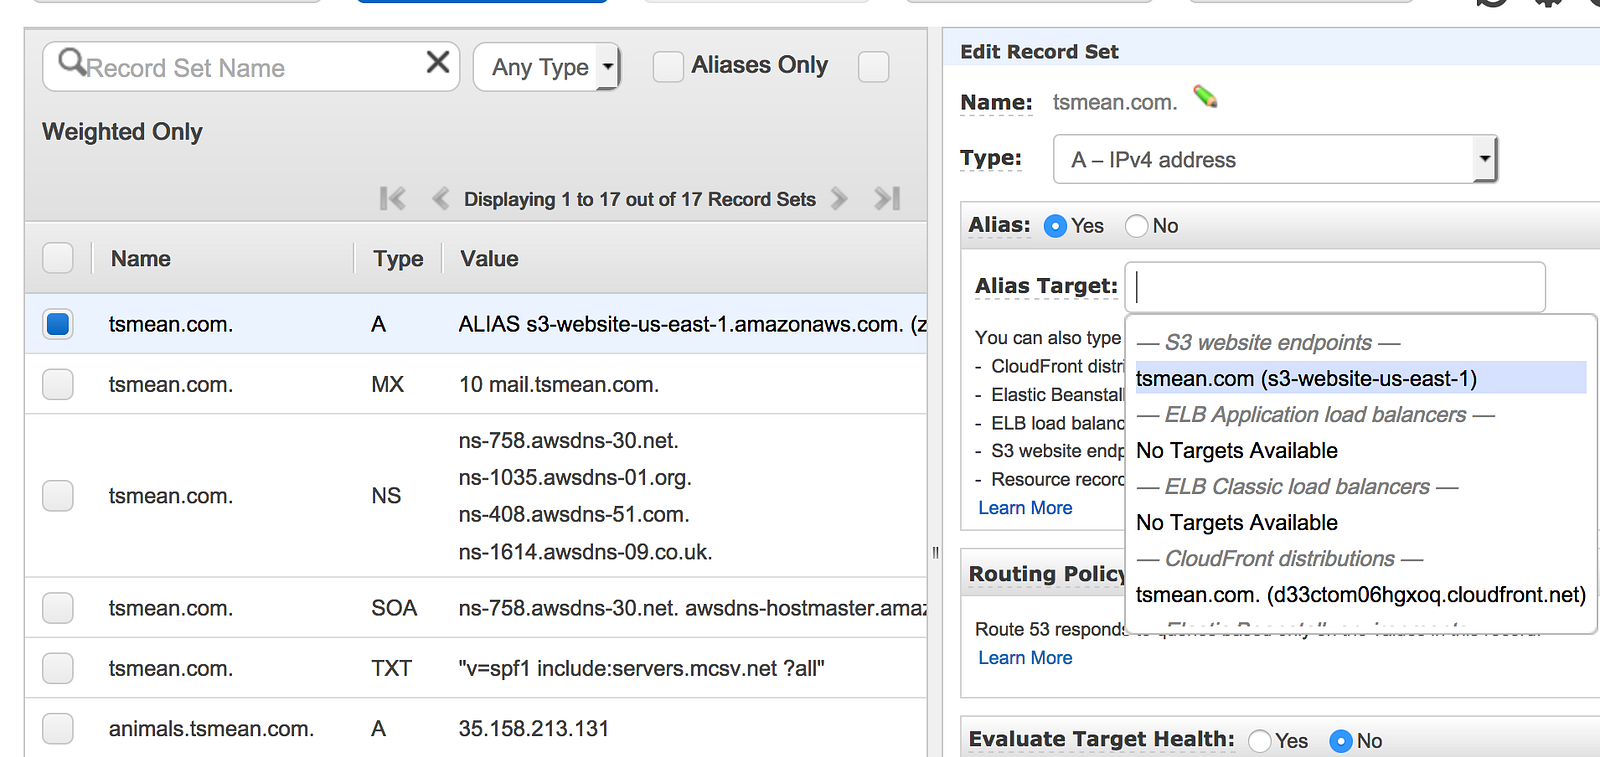Open Learn More link under Alias Target
The width and height of the screenshot is (1600, 757).
(1025, 508)
